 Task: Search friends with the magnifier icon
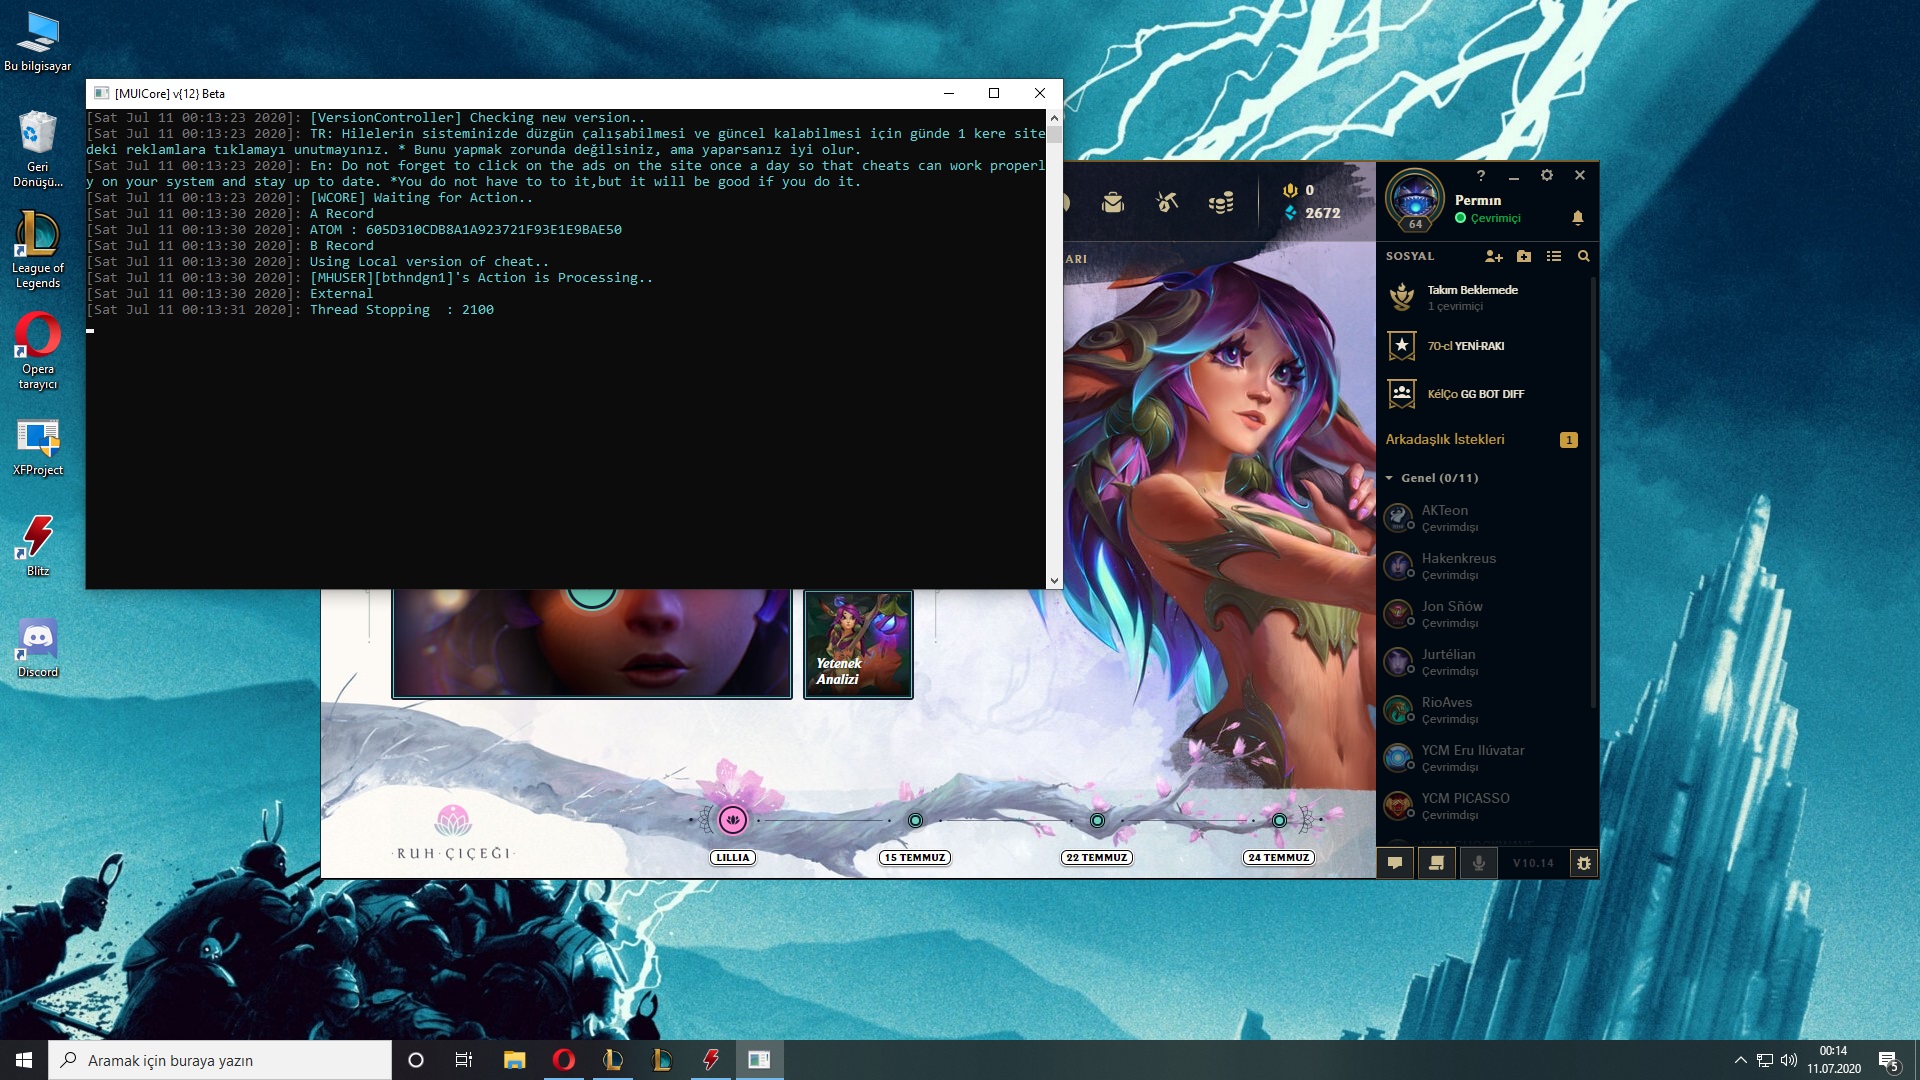[1584, 256]
